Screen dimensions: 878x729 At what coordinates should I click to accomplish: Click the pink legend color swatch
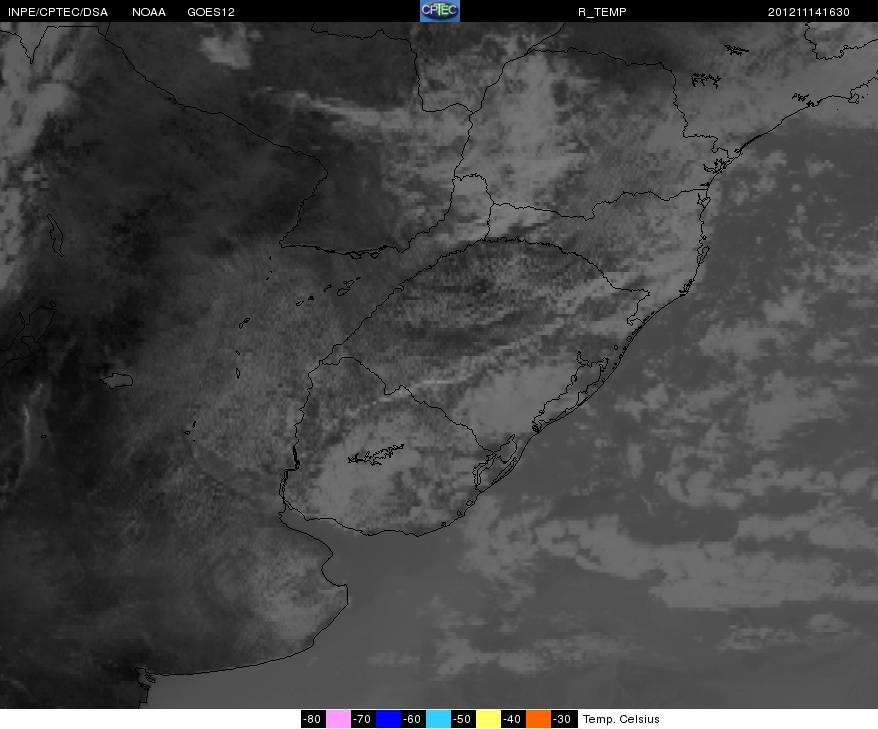coord(338,719)
